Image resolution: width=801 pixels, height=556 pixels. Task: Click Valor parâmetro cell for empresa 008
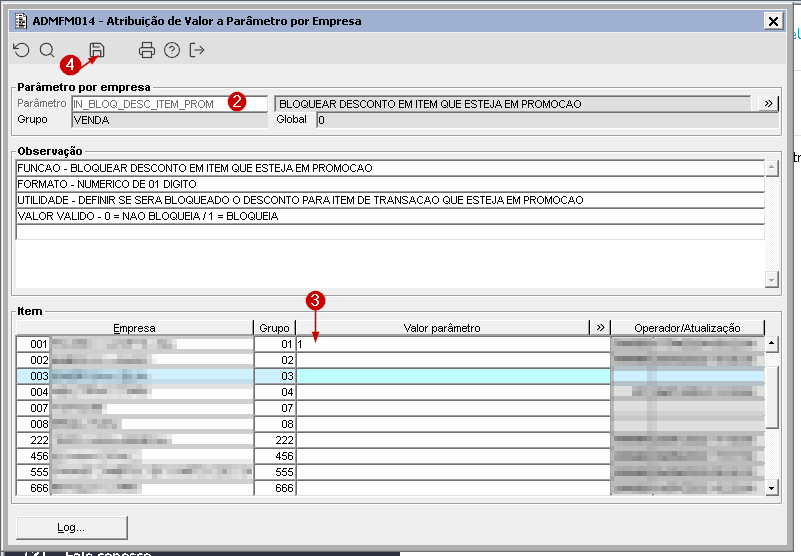[x=453, y=424]
